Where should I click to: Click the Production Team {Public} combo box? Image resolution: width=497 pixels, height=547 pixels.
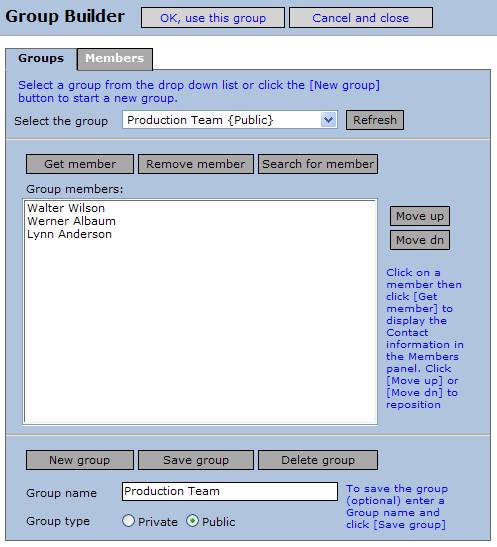point(230,120)
